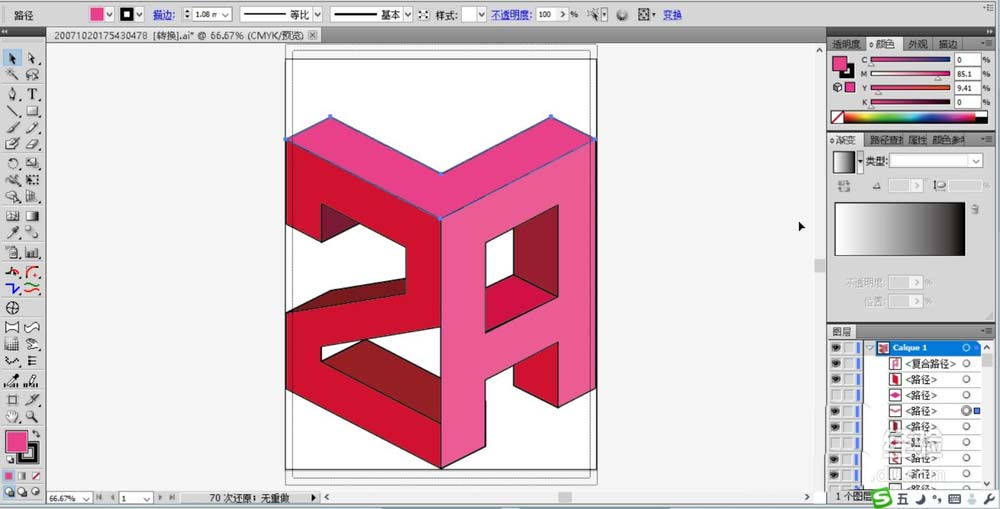The height and width of the screenshot is (509, 1000).
Task: Click the Zoom magnifier tool
Action: [32, 415]
